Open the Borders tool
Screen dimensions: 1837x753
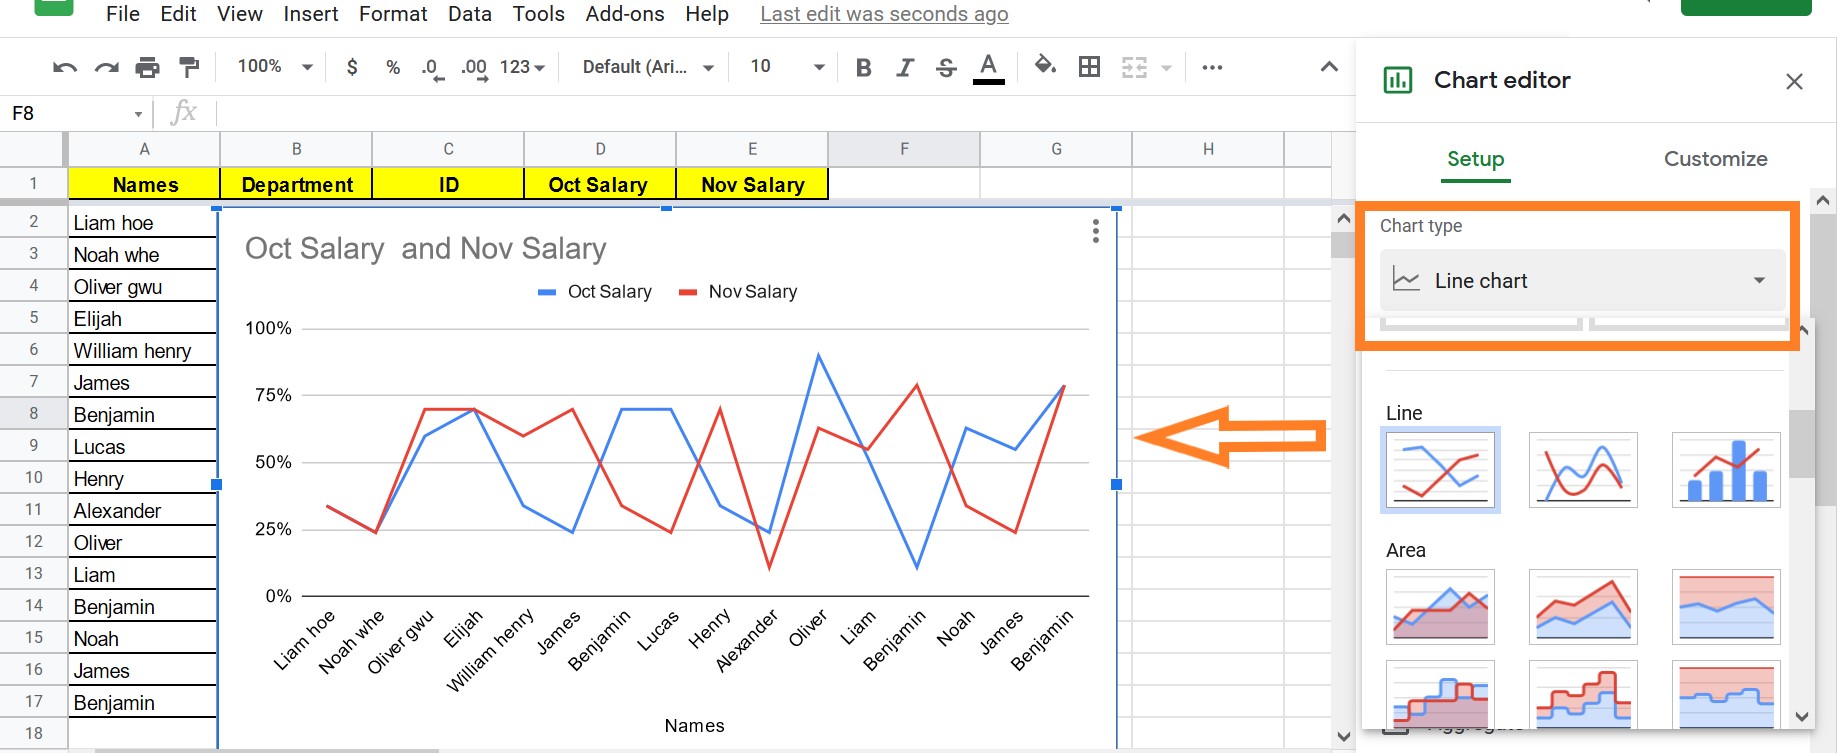[1090, 67]
